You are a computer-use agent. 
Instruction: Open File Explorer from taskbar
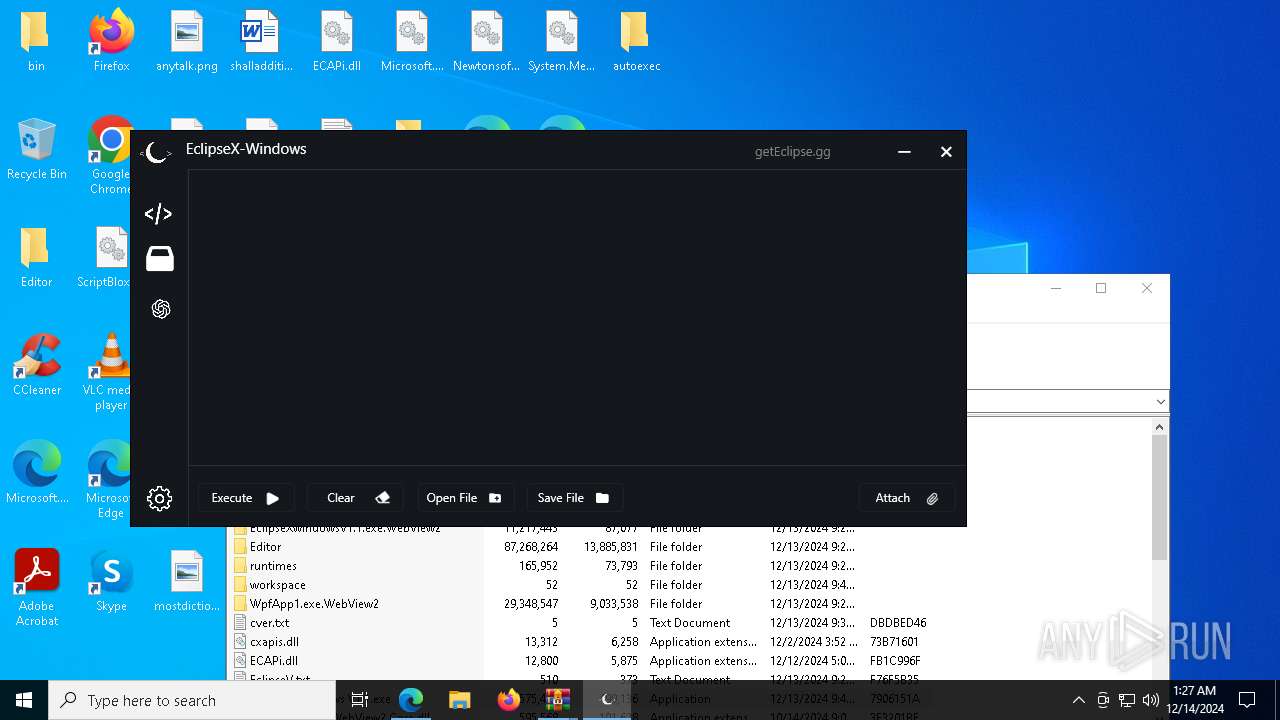point(459,700)
